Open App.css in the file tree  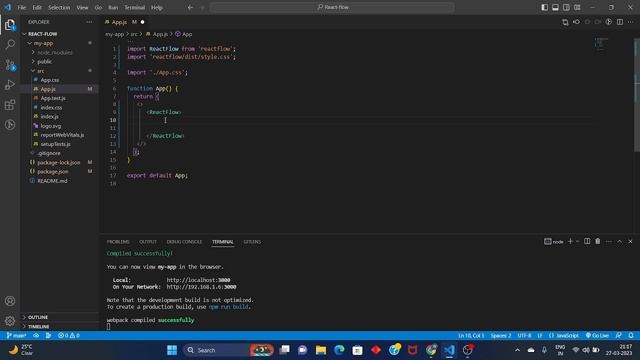click(50, 80)
